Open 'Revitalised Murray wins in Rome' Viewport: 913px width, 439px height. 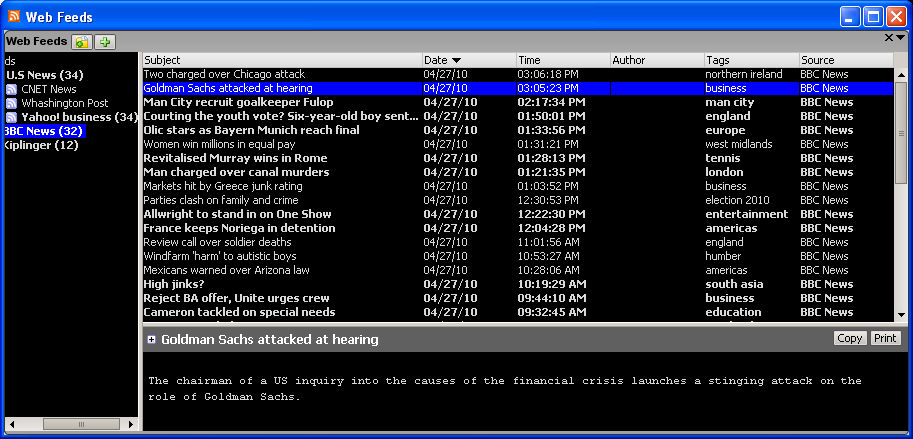(235, 158)
